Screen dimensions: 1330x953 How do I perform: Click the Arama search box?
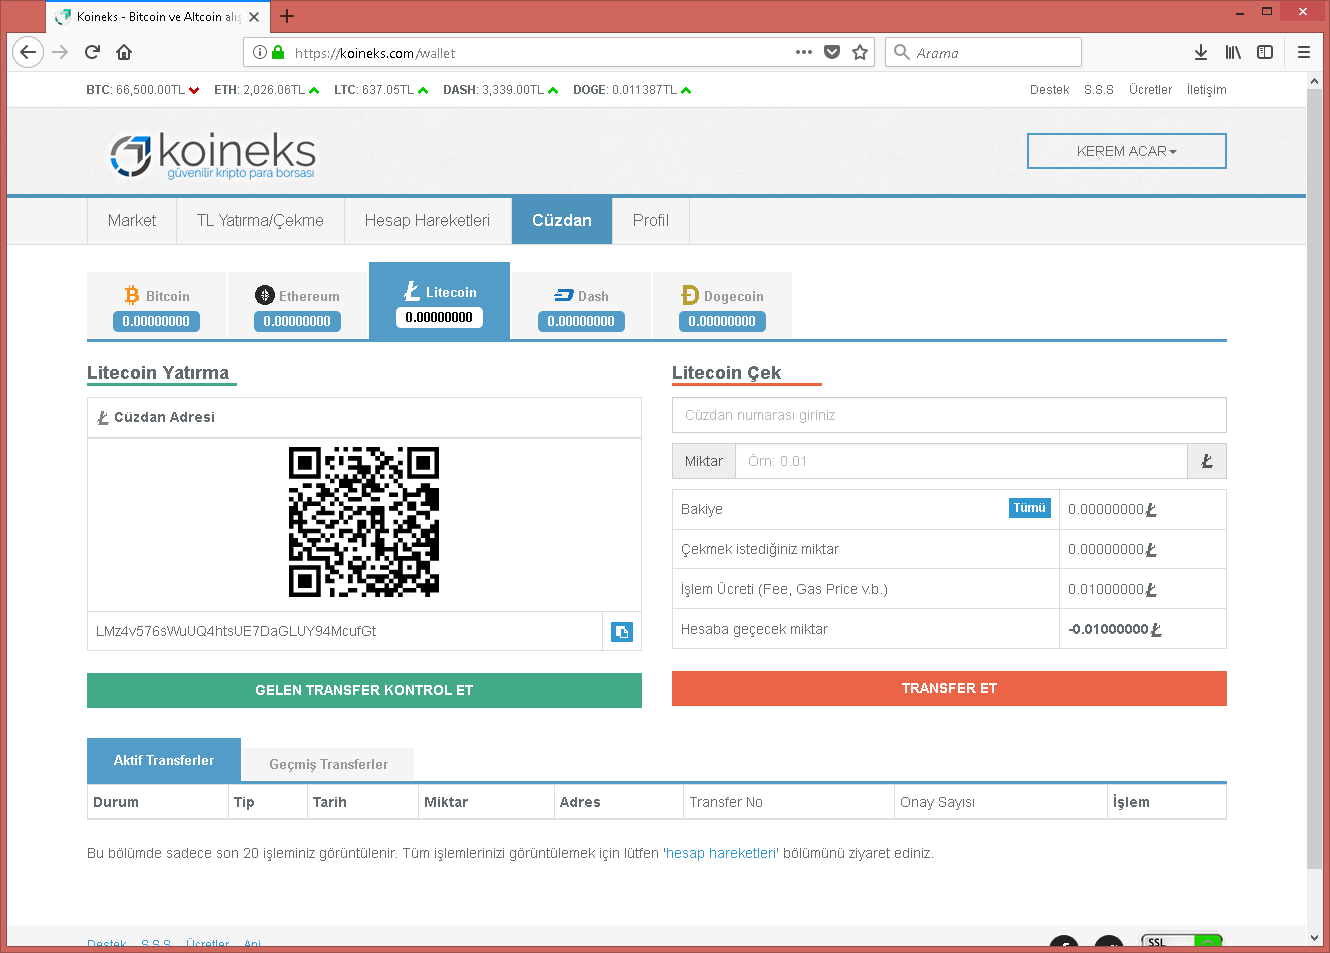[983, 52]
